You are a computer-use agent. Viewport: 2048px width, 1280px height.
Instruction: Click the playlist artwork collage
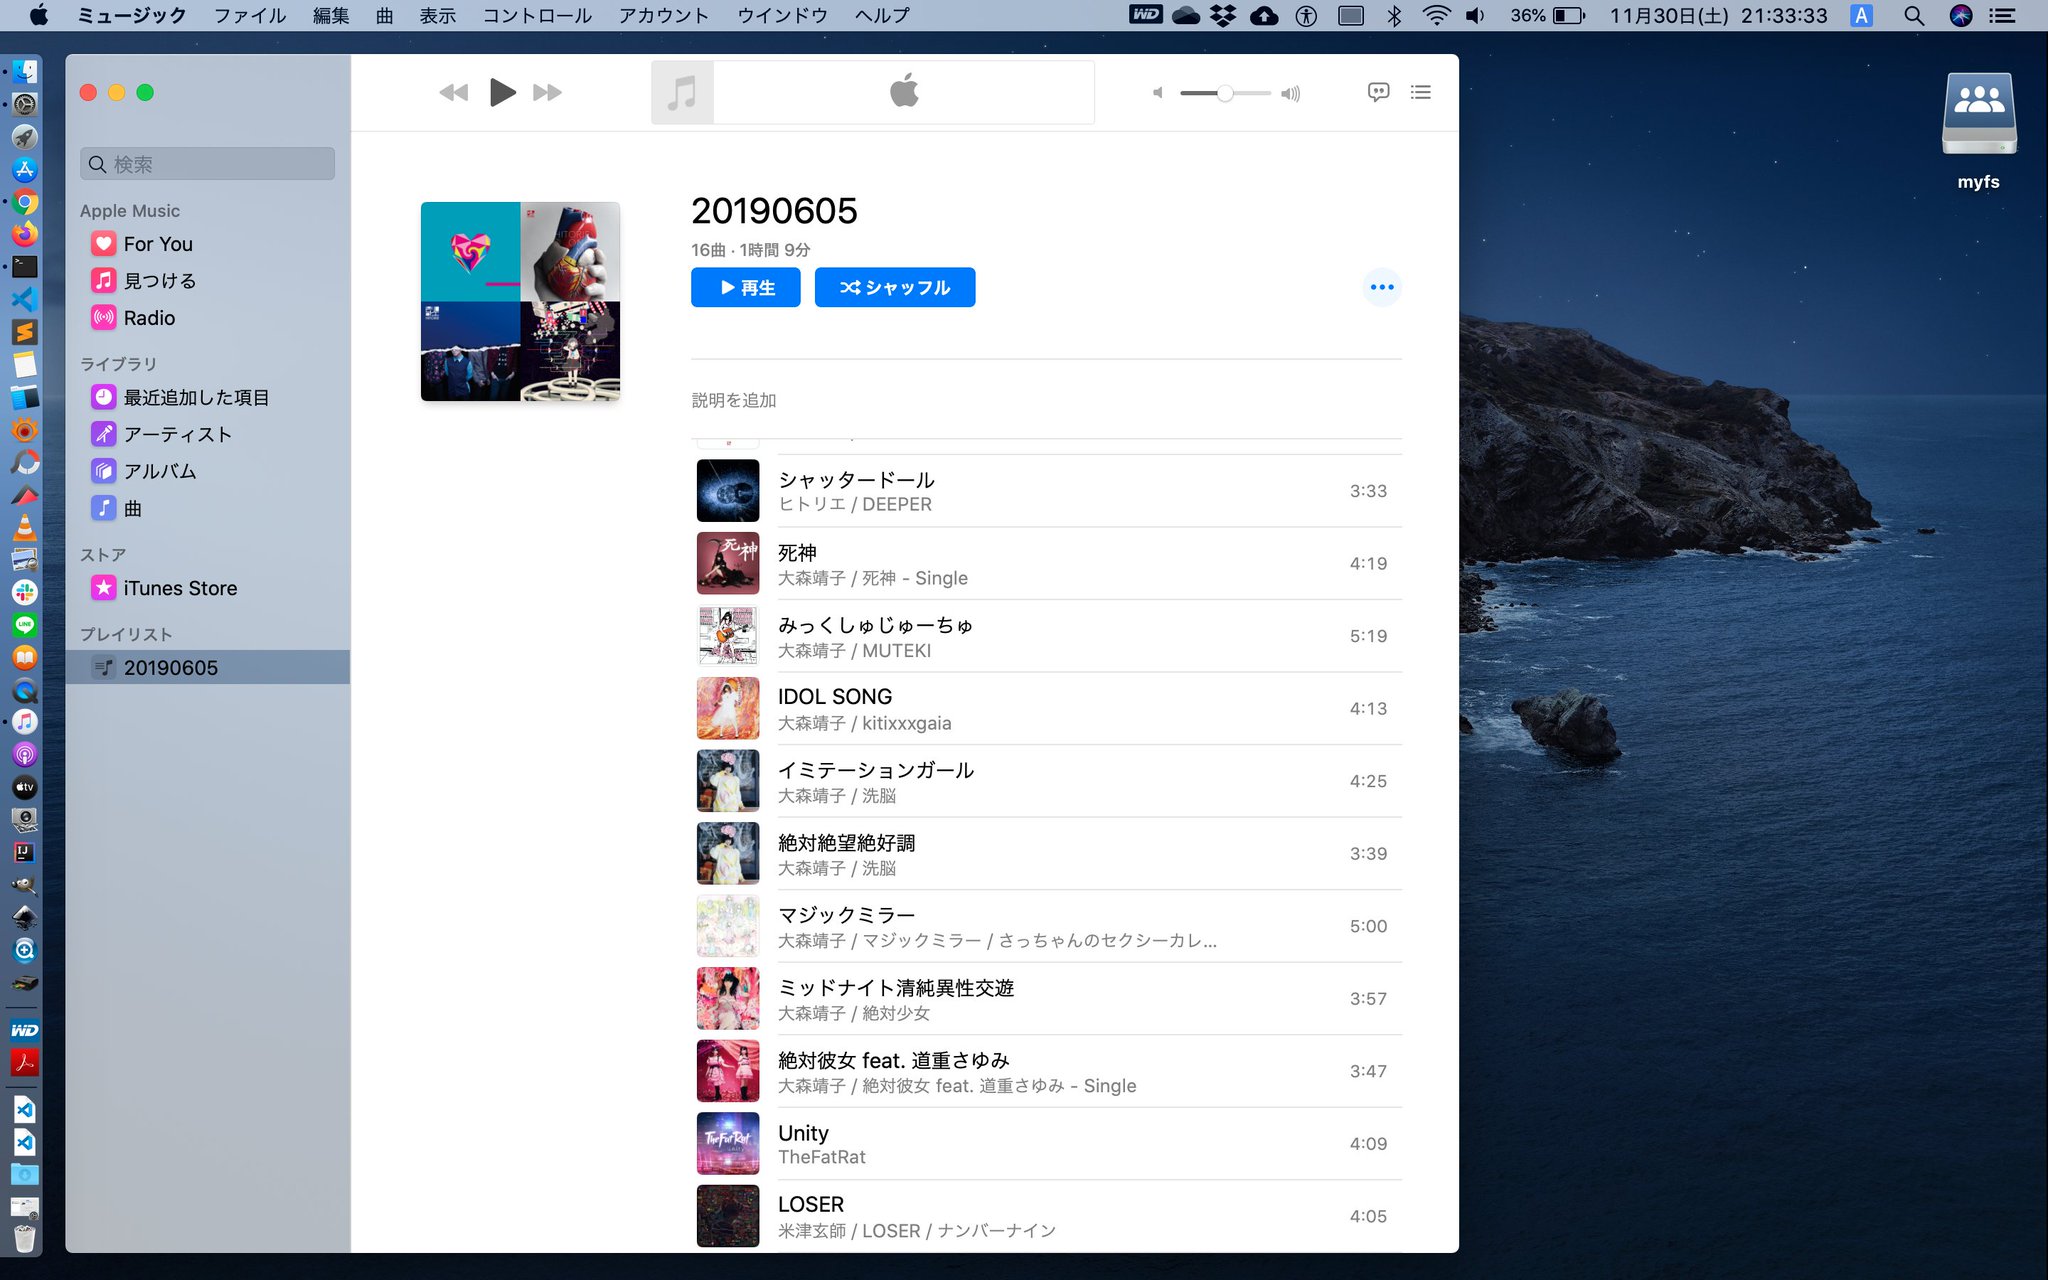pyautogui.click(x=520, y=301)
